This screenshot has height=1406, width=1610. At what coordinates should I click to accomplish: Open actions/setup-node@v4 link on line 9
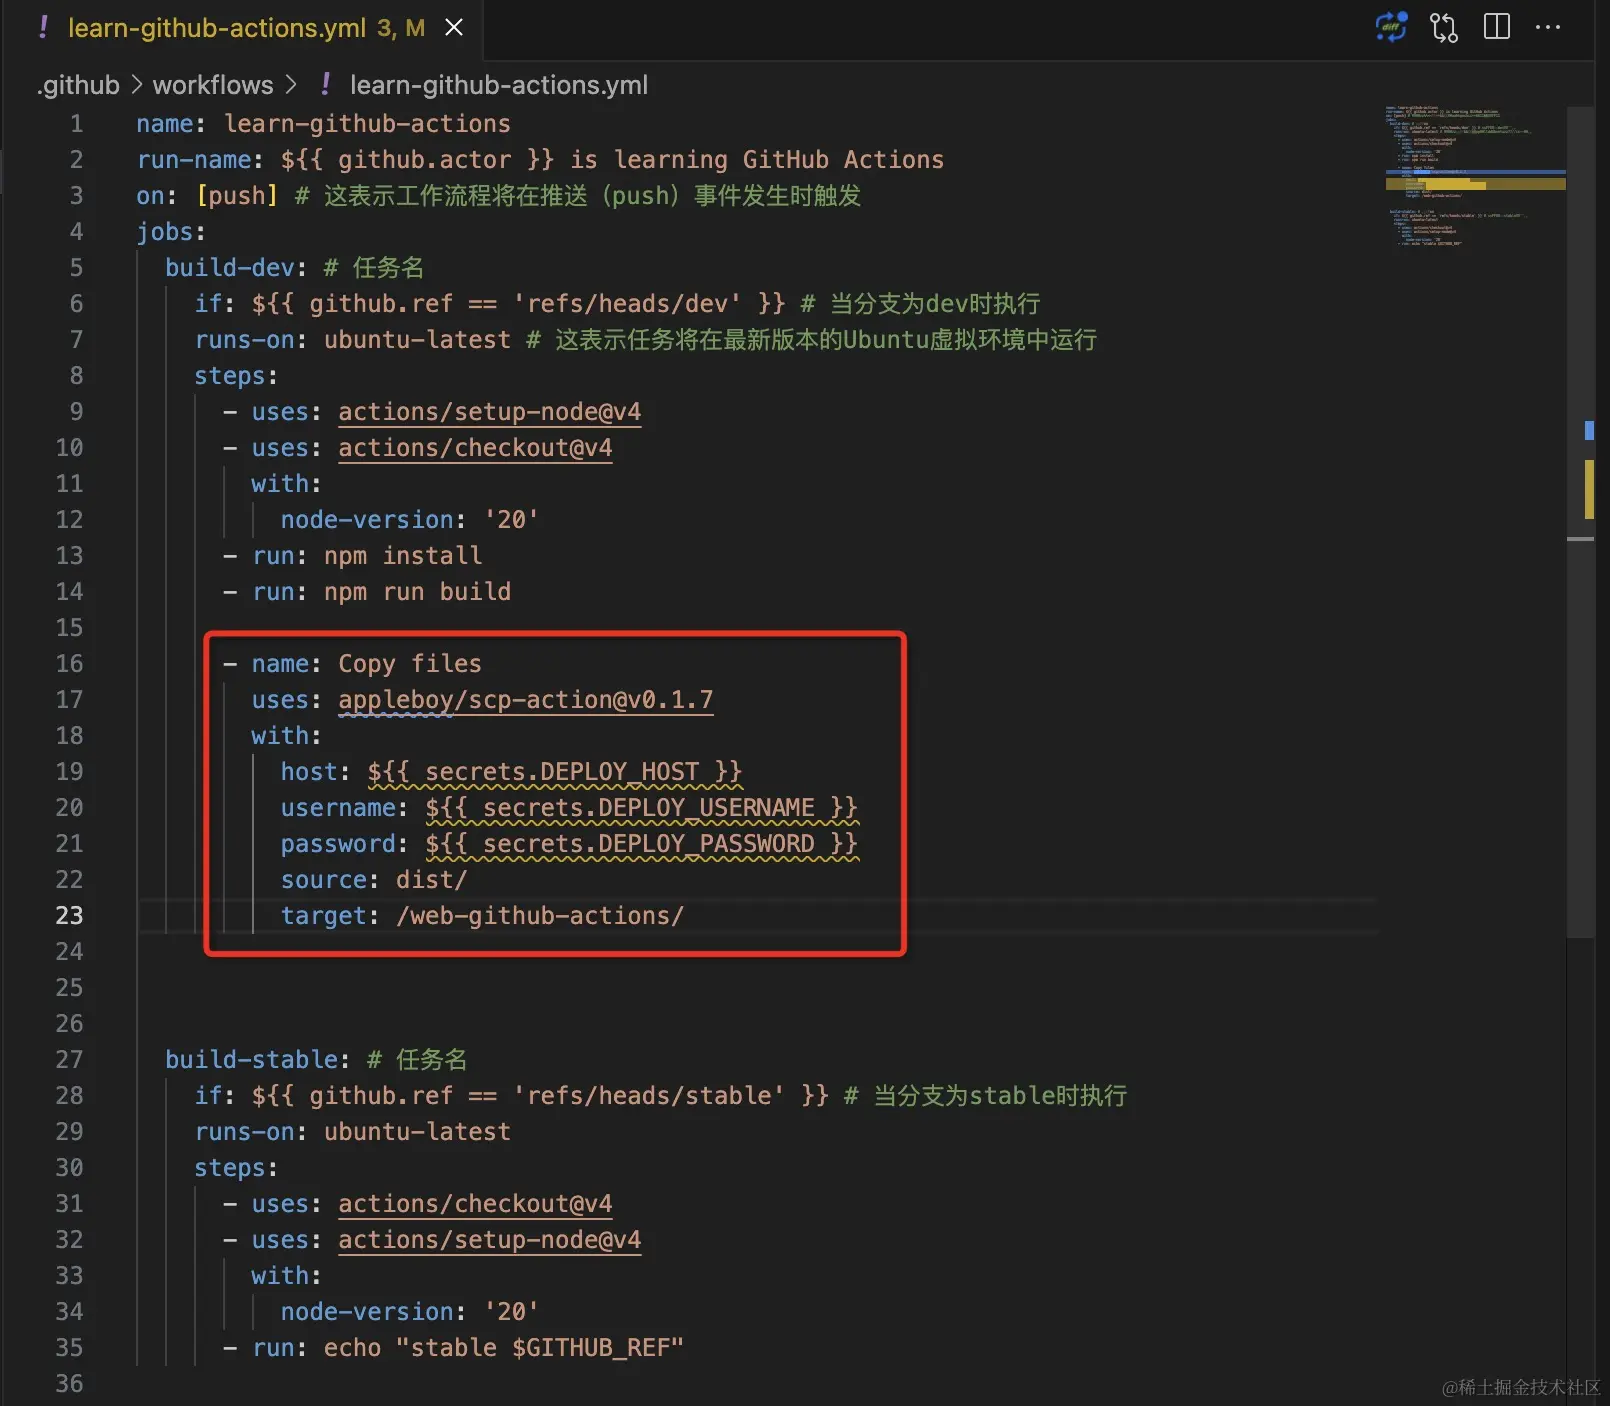pyautogui.click(x=489, y=412)
